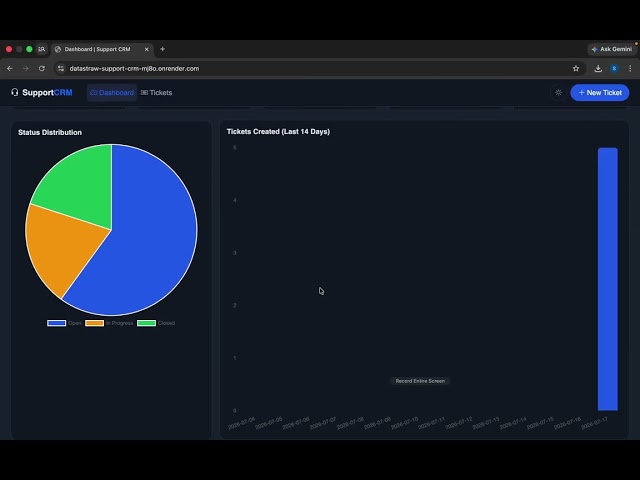Viewport: 640px width, 480px height.
Task: Click the blue bar for 2026-07-17
Action: point(608,279)
